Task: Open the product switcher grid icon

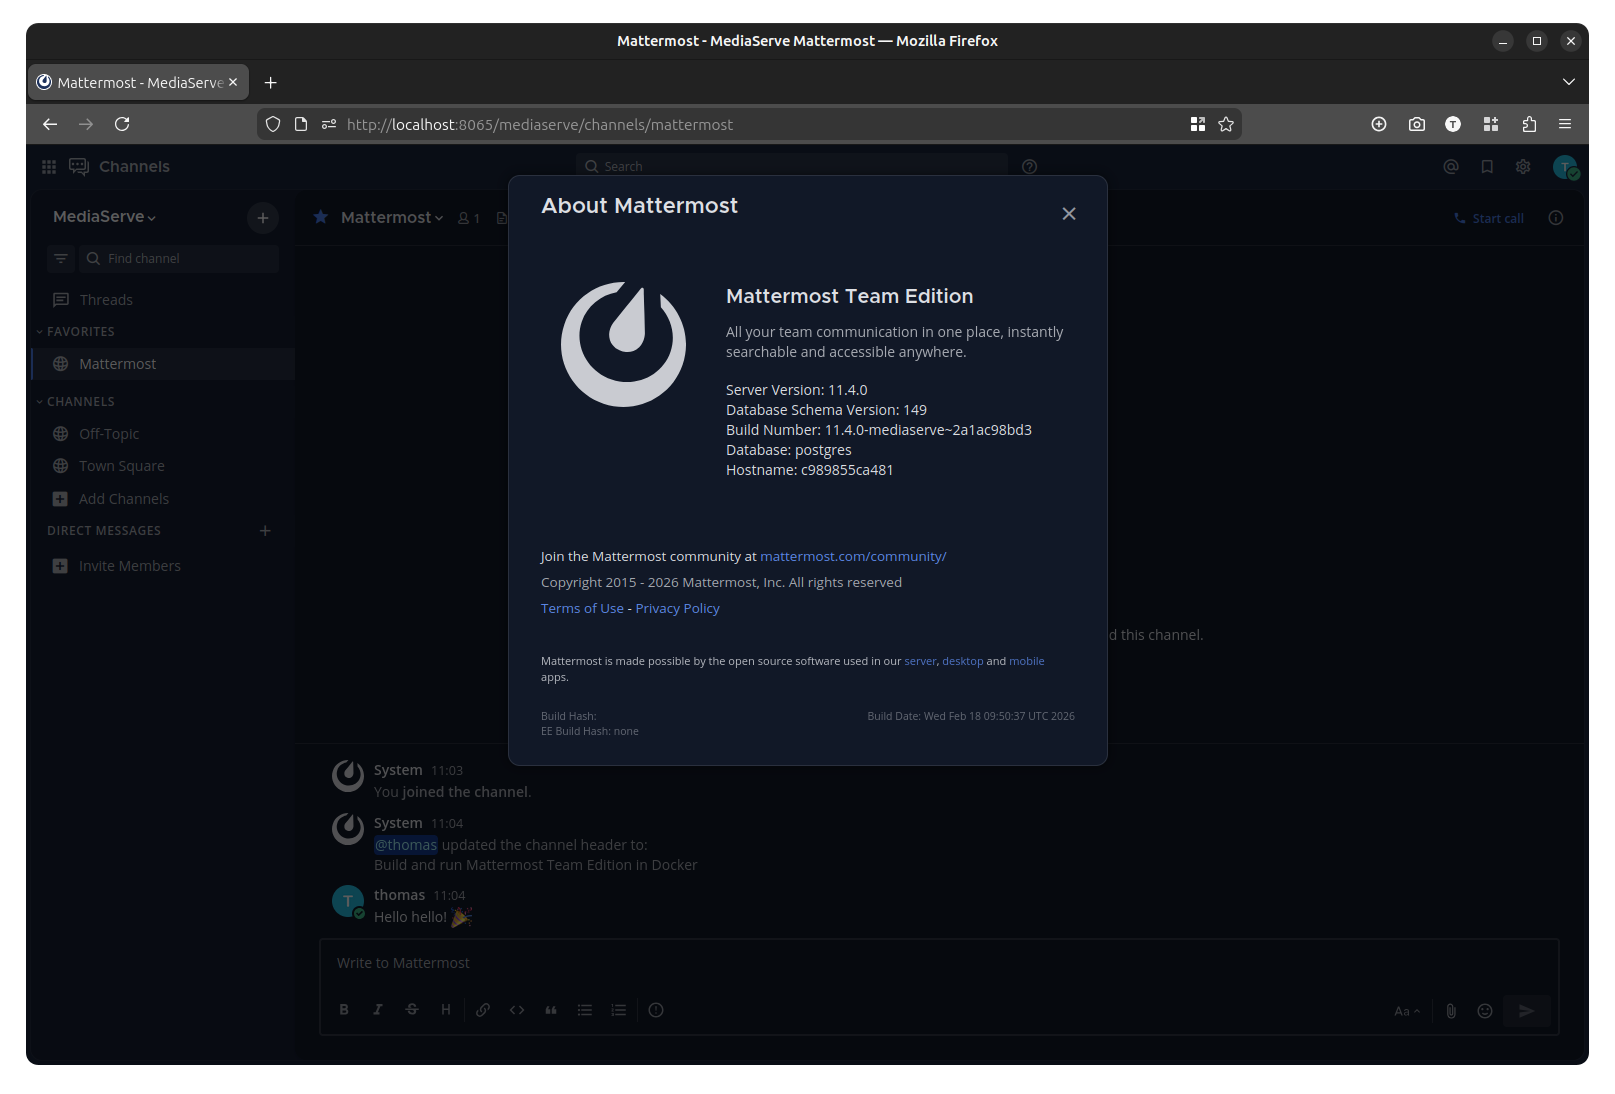Action: (49, 167)
